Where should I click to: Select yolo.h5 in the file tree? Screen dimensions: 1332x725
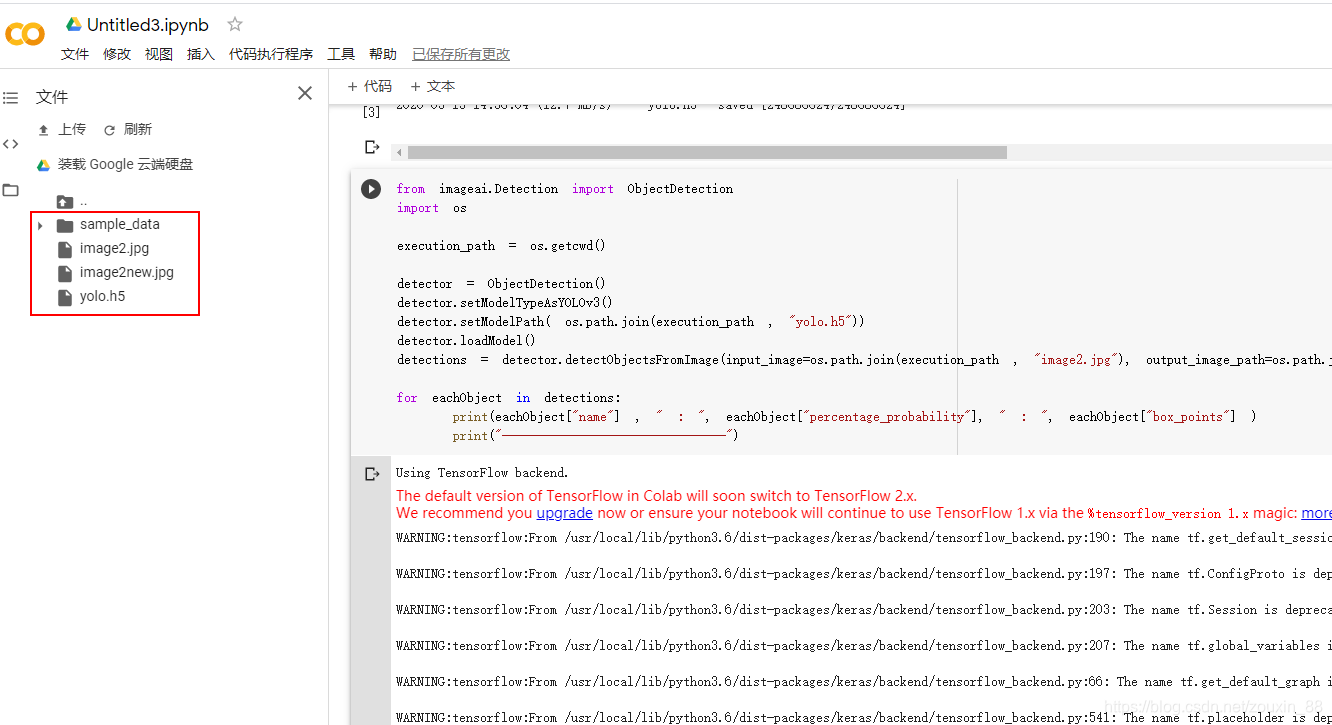102,296
